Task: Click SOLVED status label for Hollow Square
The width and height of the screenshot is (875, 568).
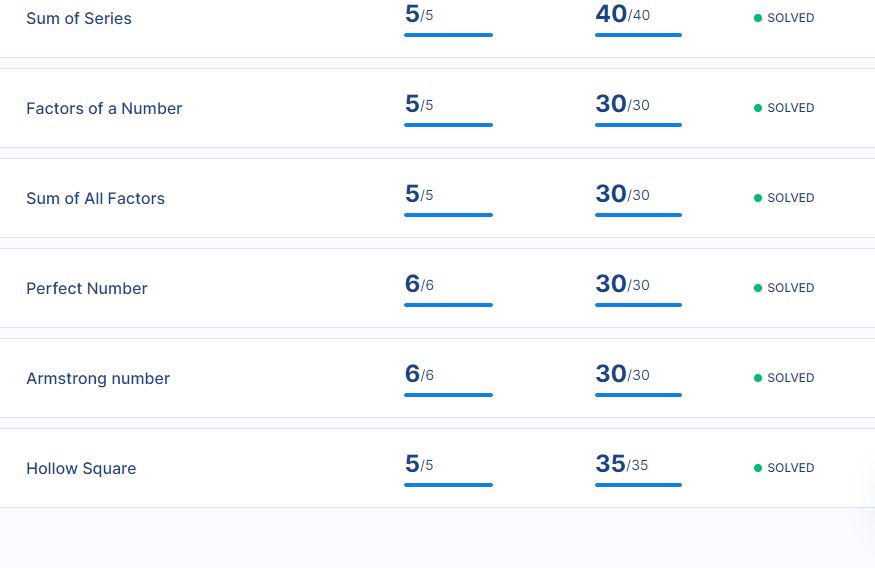Action: point(791,468)
